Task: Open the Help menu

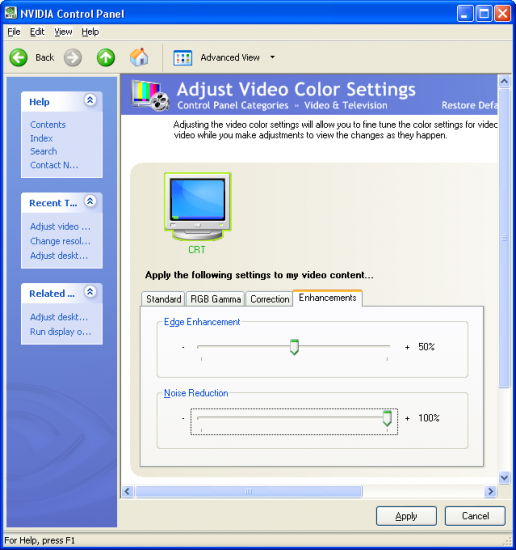Action: coord(90,32)
